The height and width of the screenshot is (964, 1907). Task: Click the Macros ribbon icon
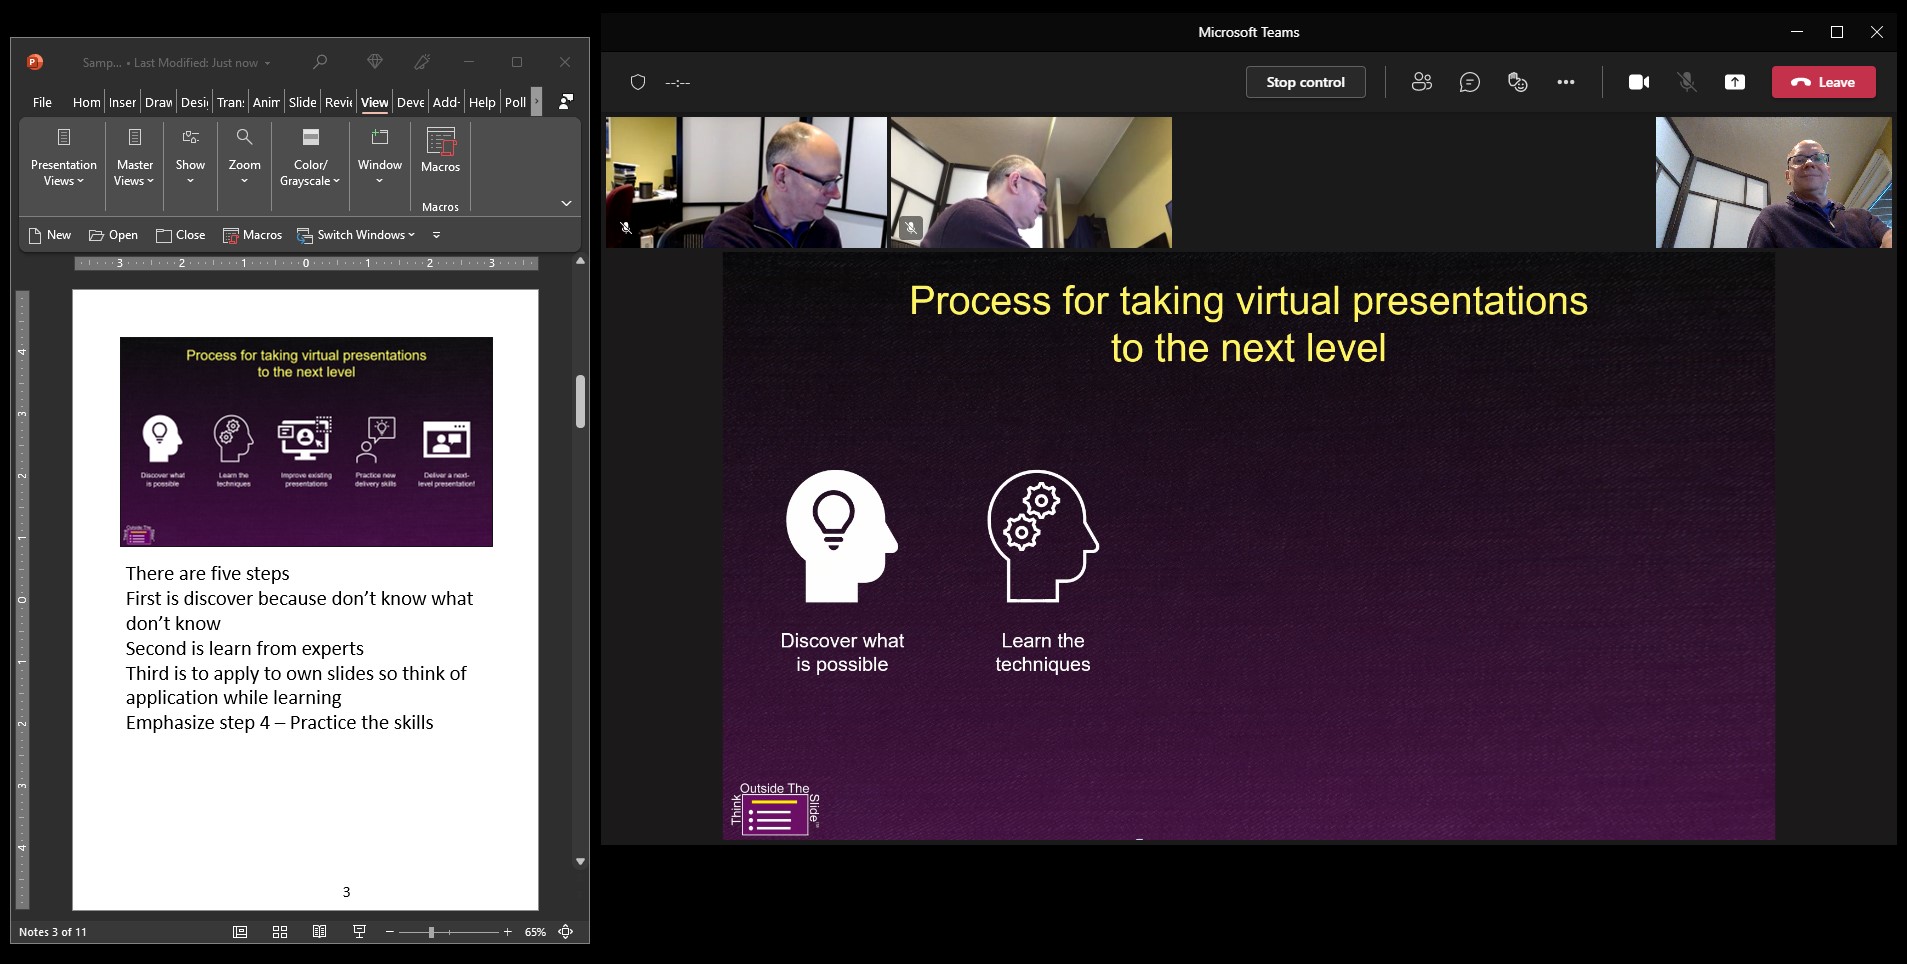click(x=440, y=150)
